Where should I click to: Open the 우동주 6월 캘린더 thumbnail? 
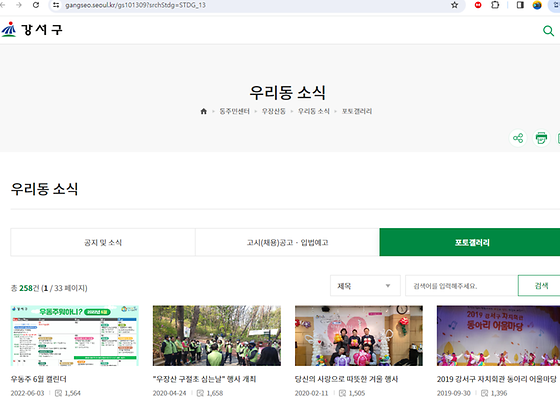pyautogui.click(x=74, y=335)
